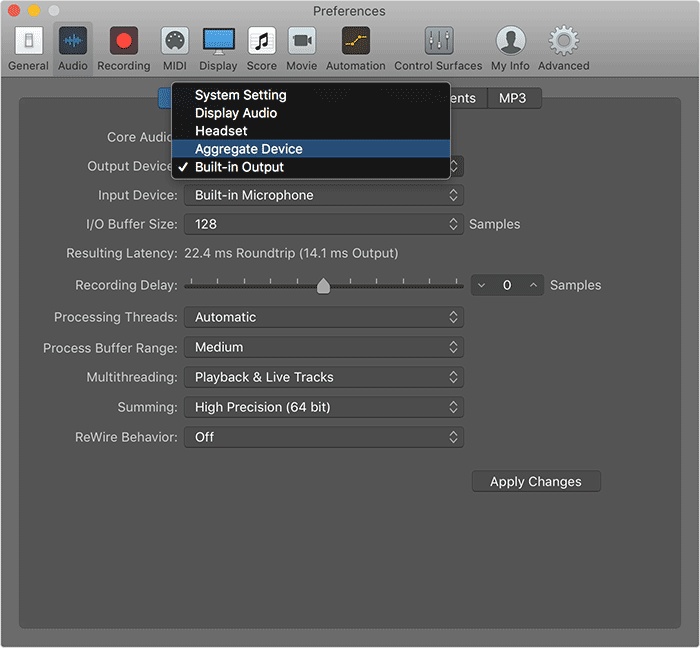Go to Movie preferences
Screen dimensions: 700x648
click(302, 48)
